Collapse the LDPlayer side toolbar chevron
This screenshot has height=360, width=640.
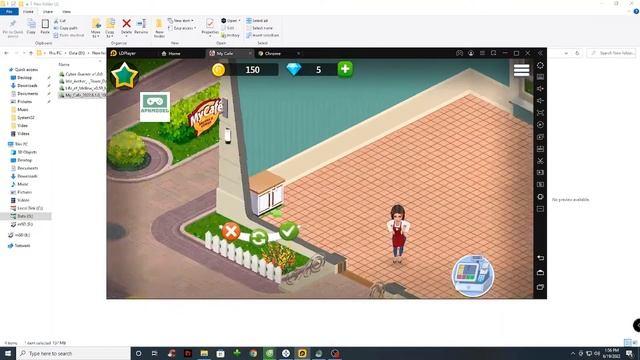pyautogui.click(x=540, y=53)
